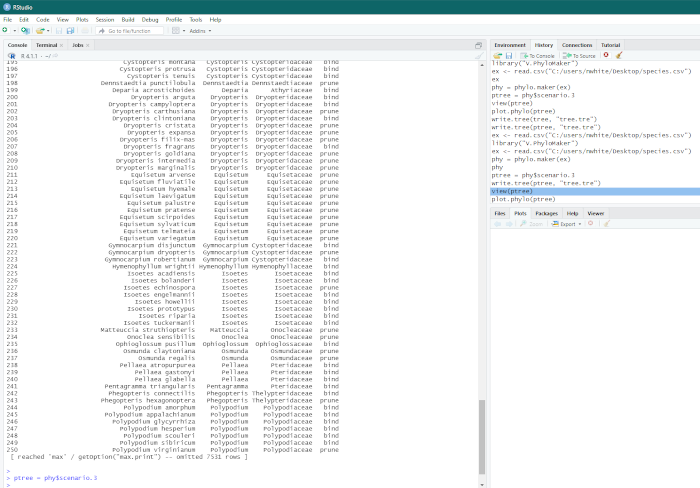Select history entry view(ptree) highlighted
Screen dimensions: 700x488
tap(595, 191)
